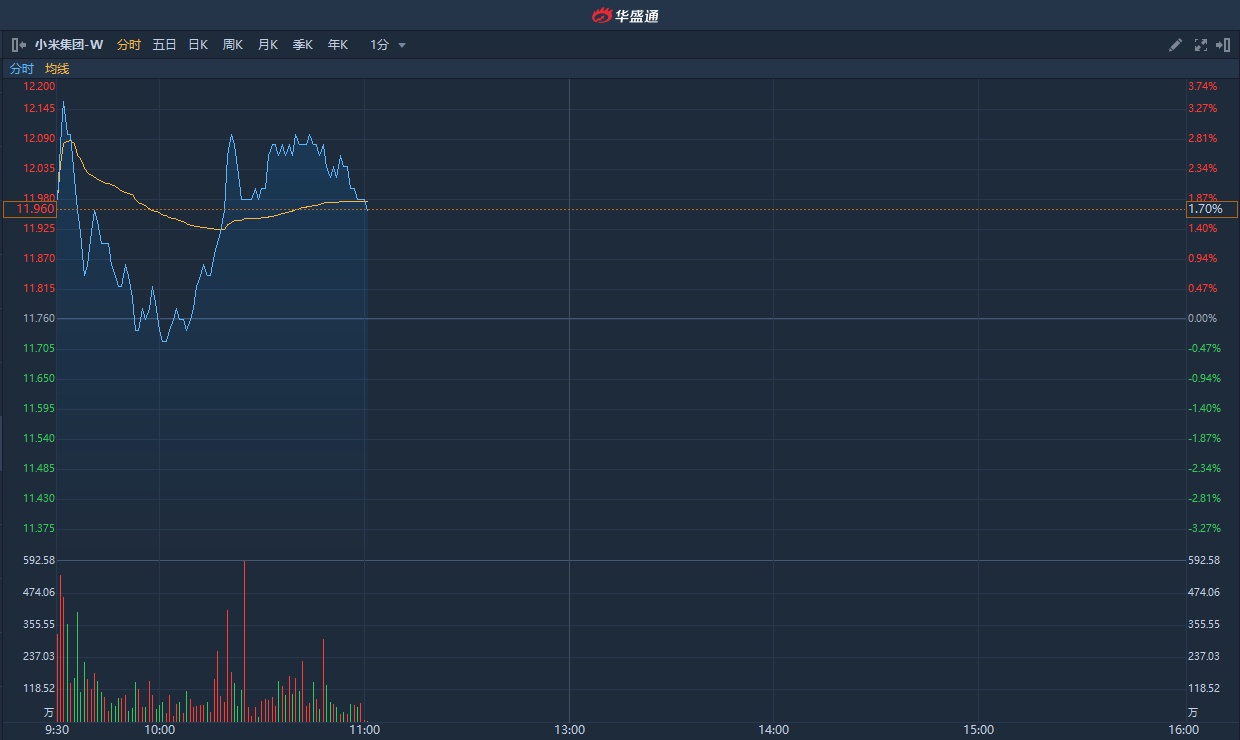The width and height of the screenshot is (1240, 740).
Task: Toggle the 均线 average line legend
Action: click(57, 69)
